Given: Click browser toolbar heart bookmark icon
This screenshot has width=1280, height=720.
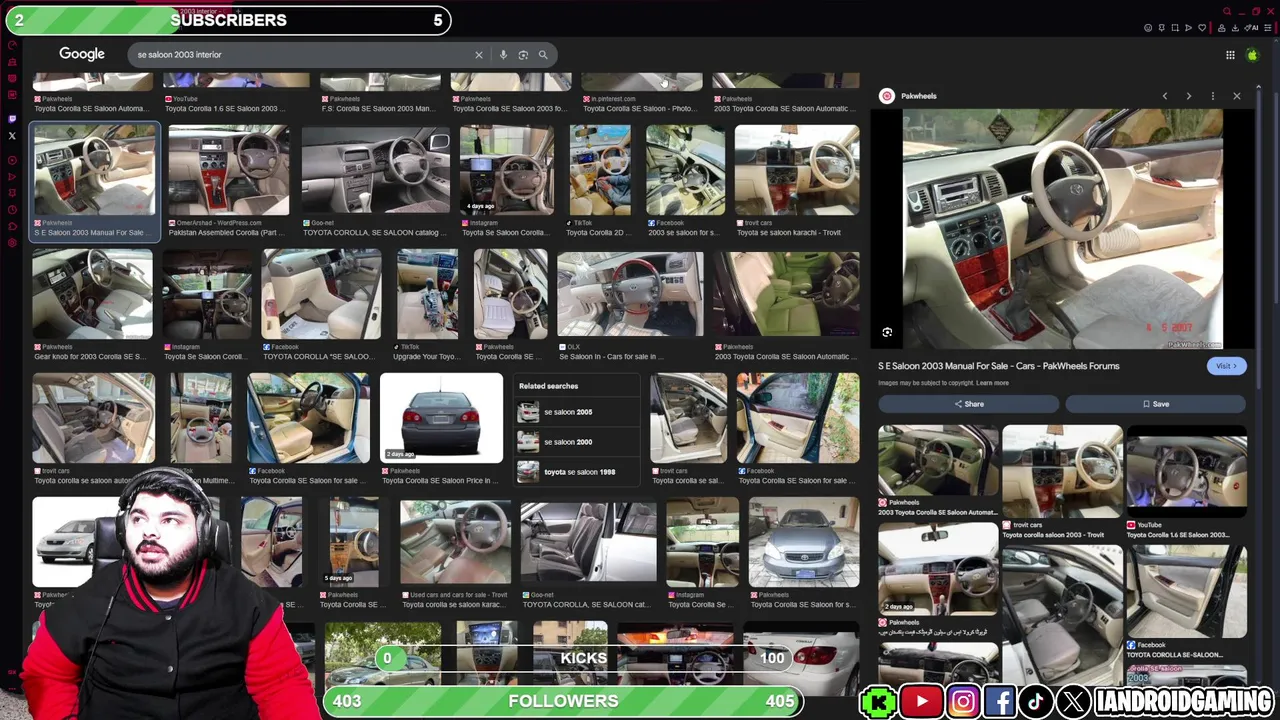Looking at the screenshot, I should pos(1202,28).
